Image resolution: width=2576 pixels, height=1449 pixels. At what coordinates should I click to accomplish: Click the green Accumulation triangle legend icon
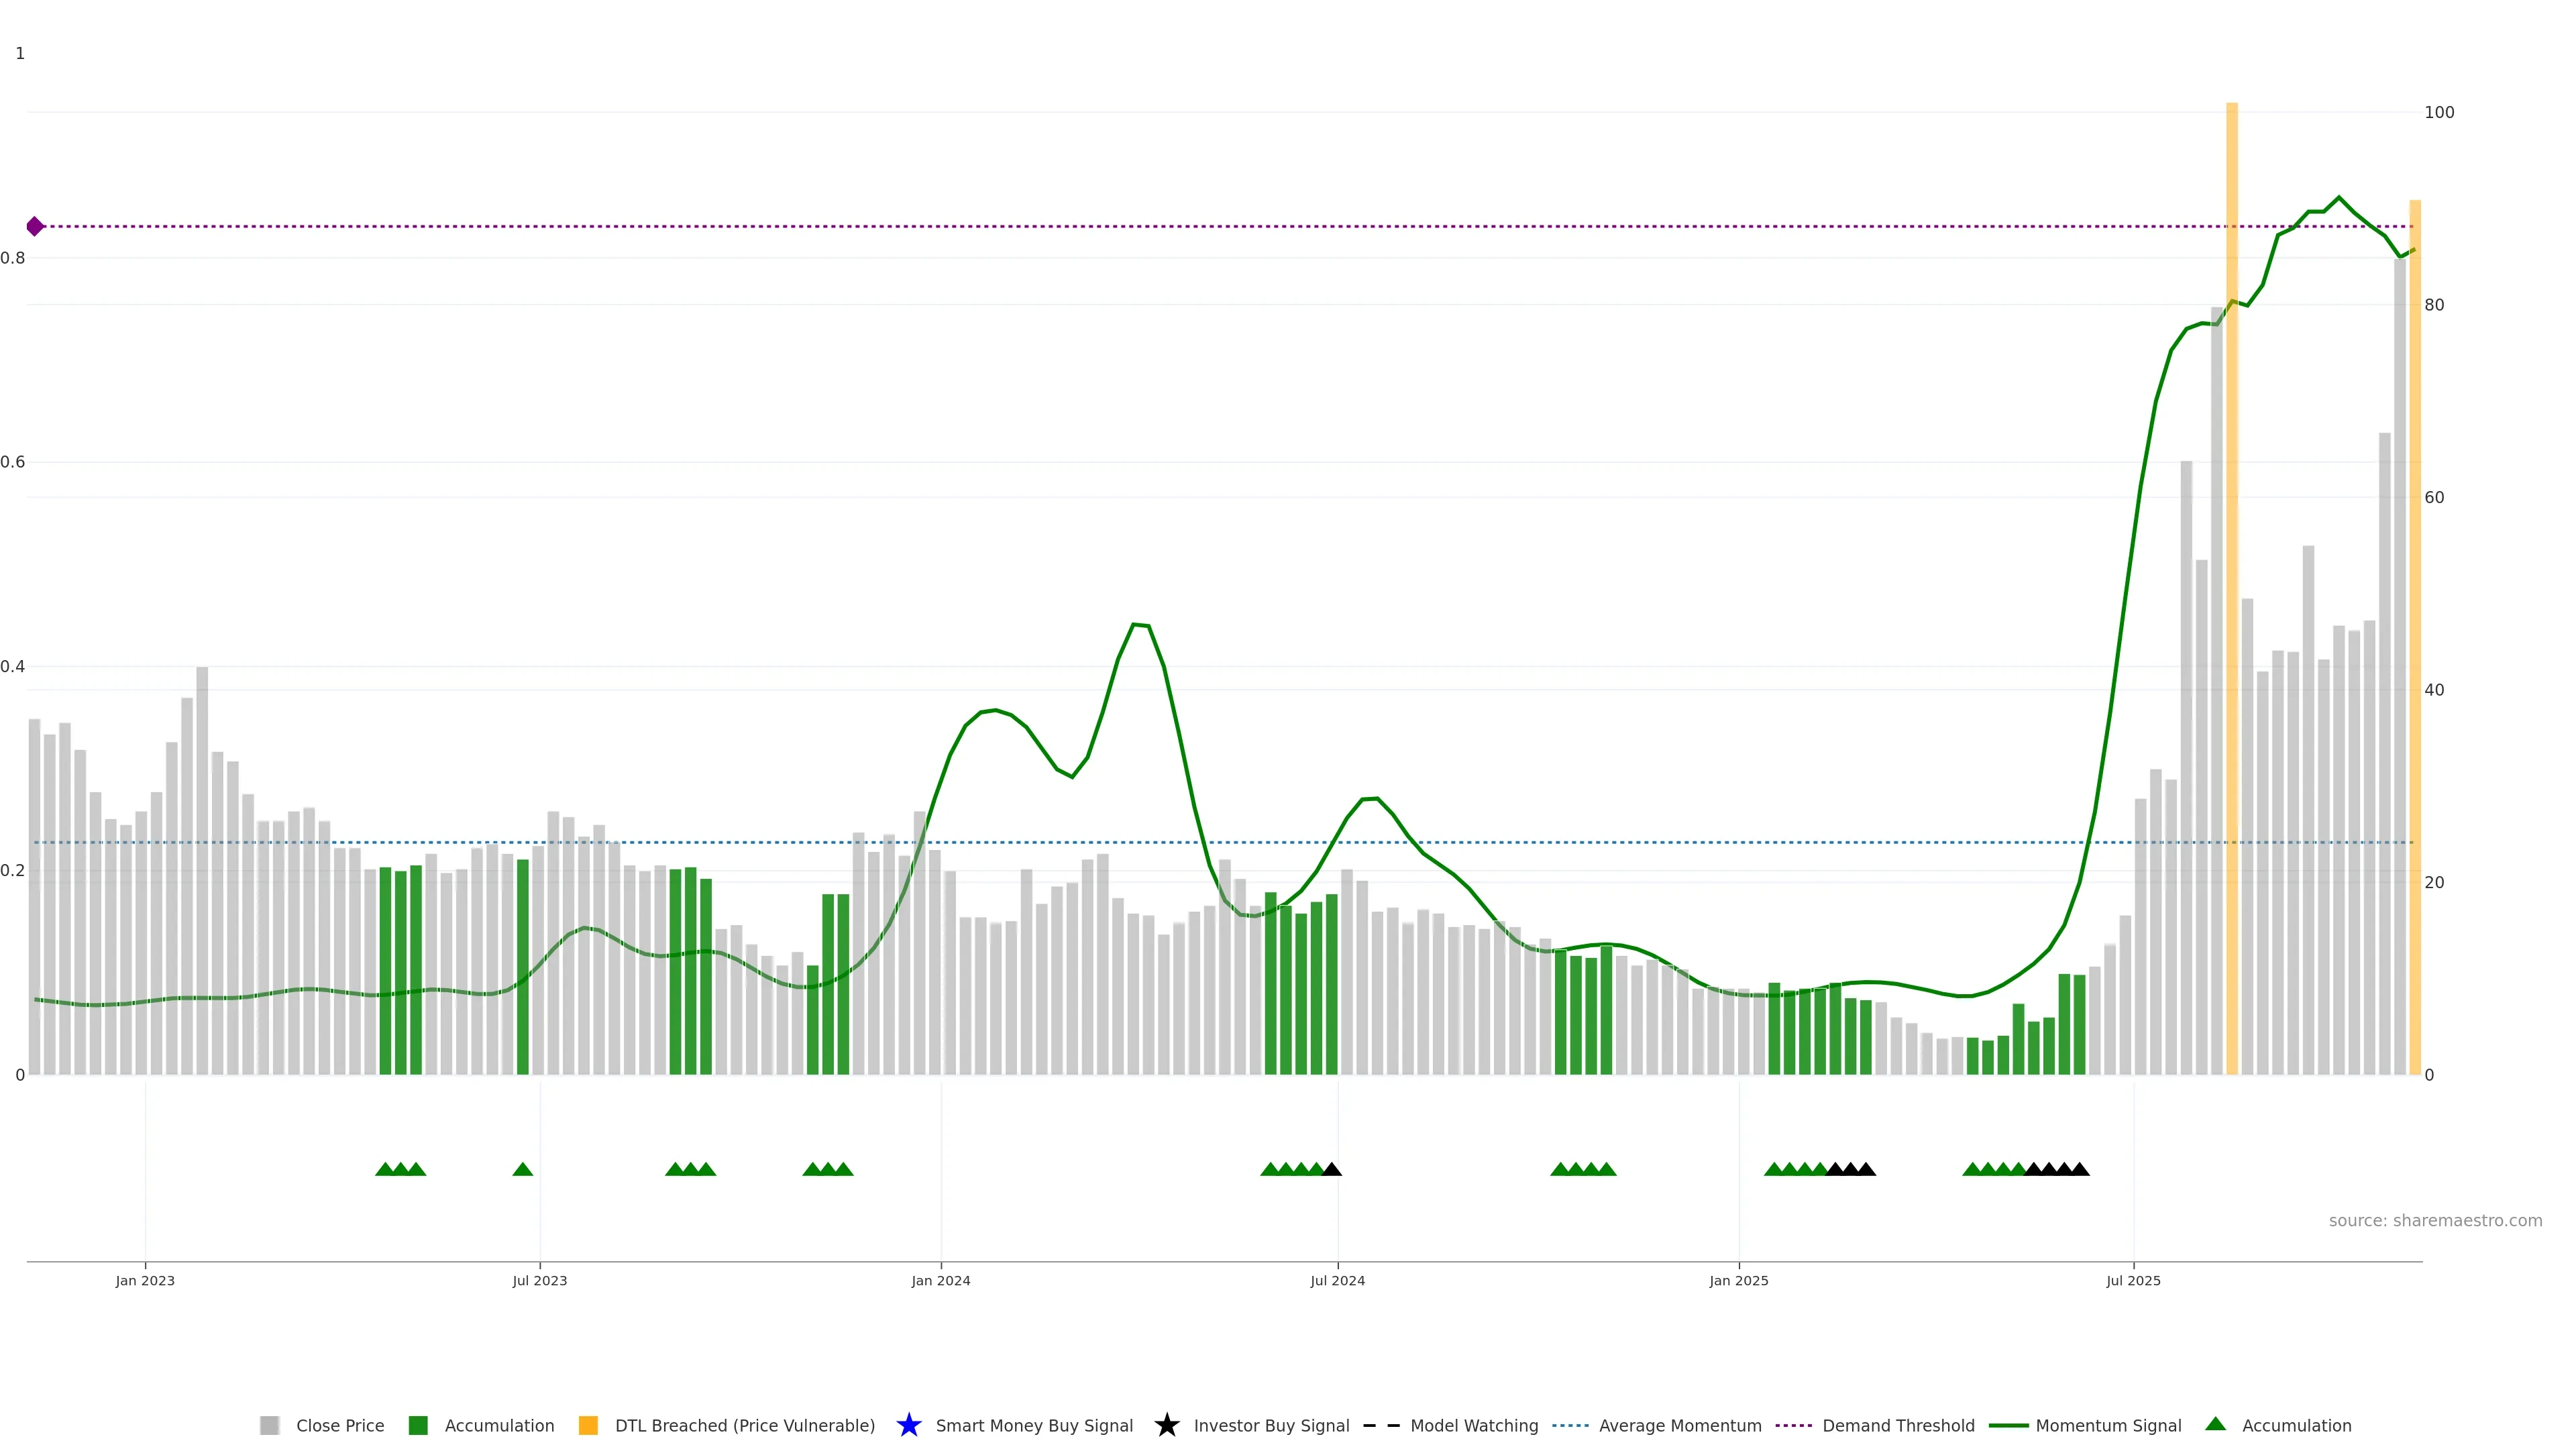tap(2215, 1424)
